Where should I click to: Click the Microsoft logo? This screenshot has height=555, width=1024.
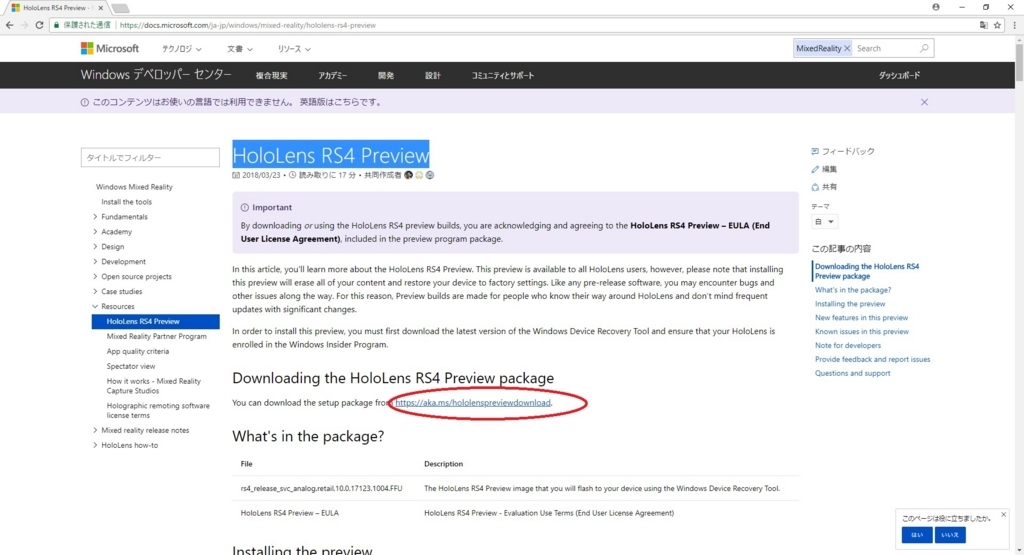pos(110,48)
